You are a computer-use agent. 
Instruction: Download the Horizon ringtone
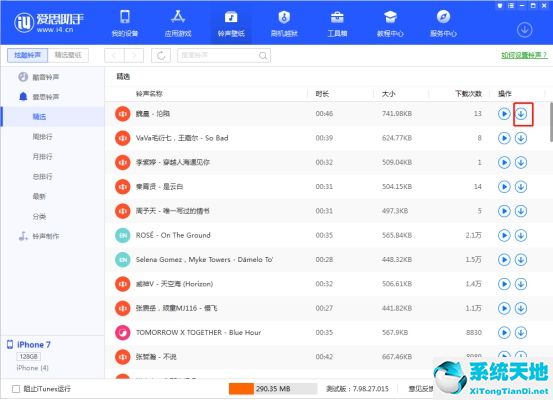coord(521,284)
